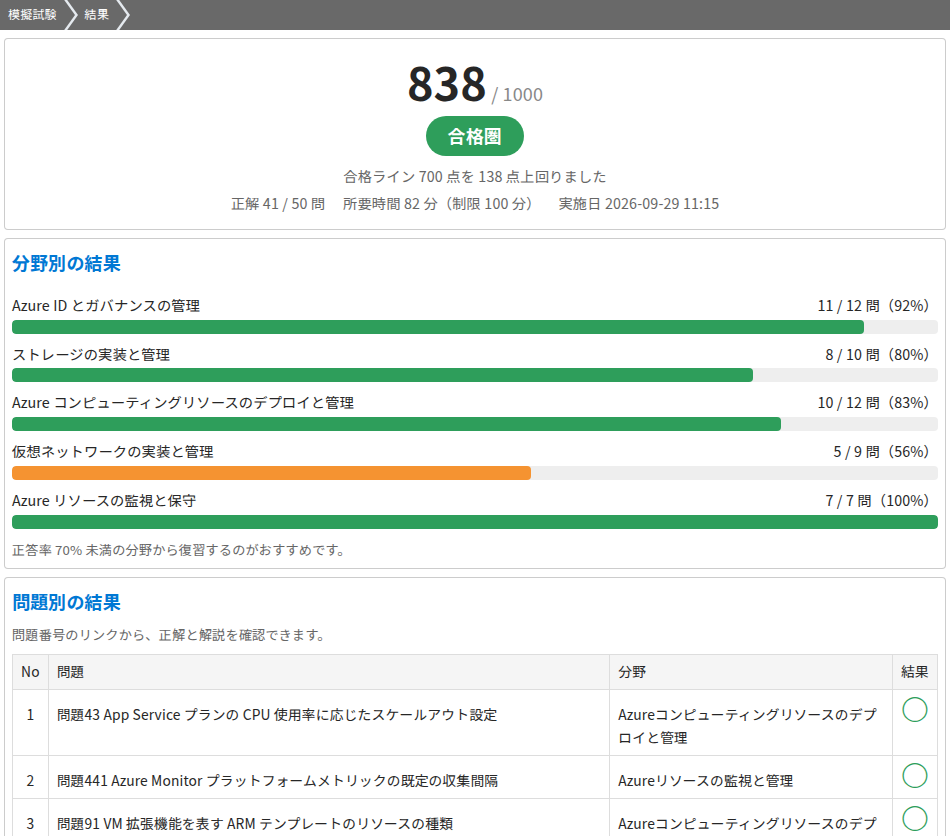The image size is (950, 836).
Task: Click the correct circle icon for row 1
Action: click(915, 709)
